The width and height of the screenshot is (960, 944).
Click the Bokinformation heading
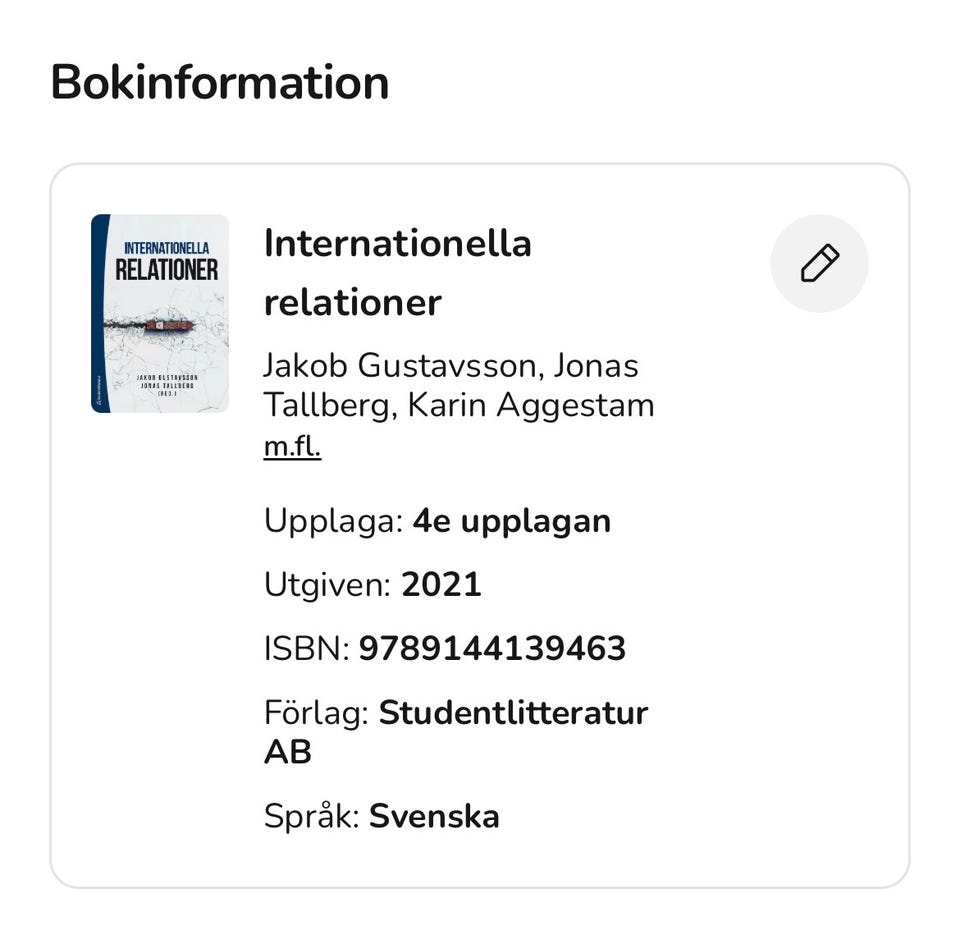219,82
